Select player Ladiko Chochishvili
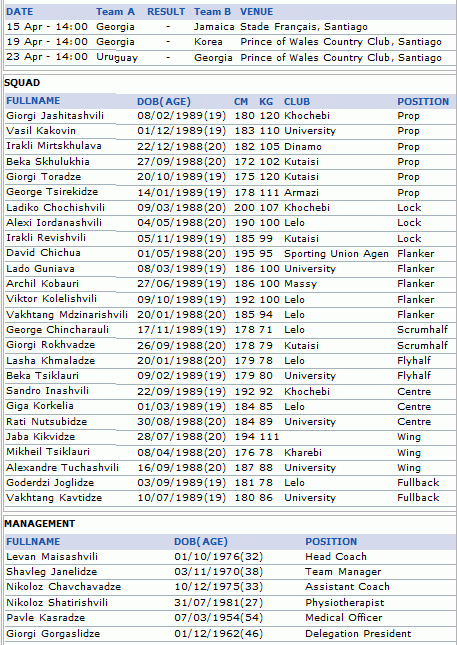457x645 pixels. coord(56,208)
